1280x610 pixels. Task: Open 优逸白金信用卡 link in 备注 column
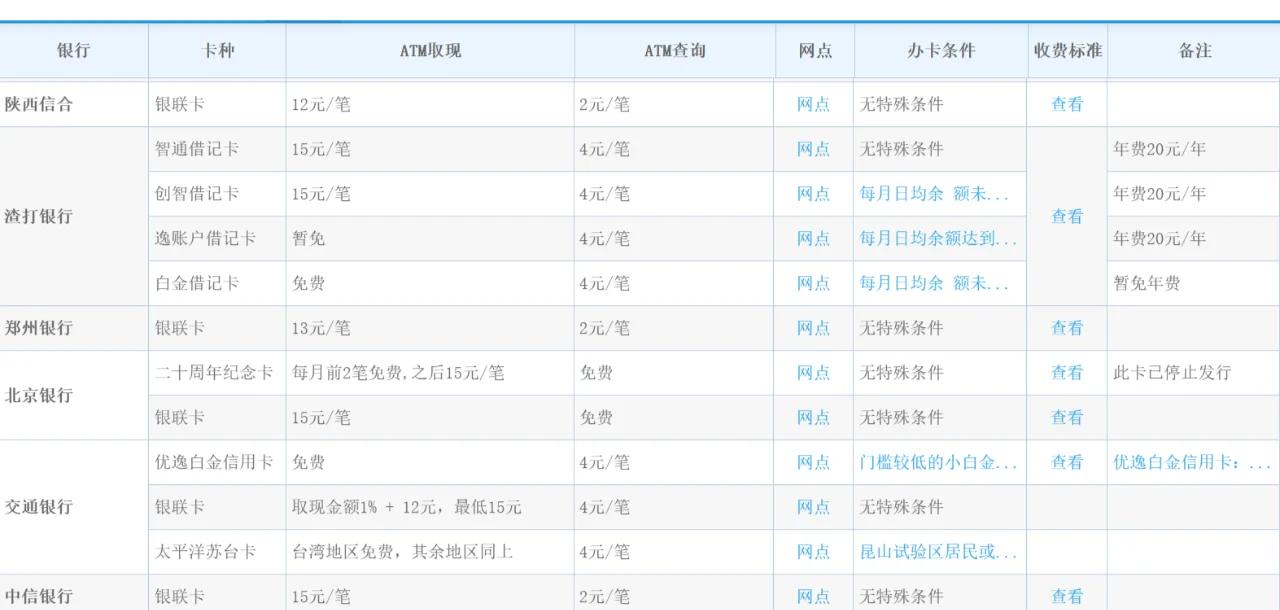click(1192, 463)
